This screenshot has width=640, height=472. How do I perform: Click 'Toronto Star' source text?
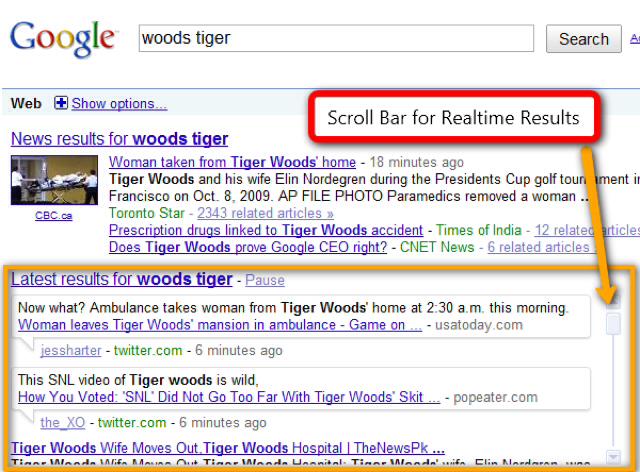coord(147,213)
